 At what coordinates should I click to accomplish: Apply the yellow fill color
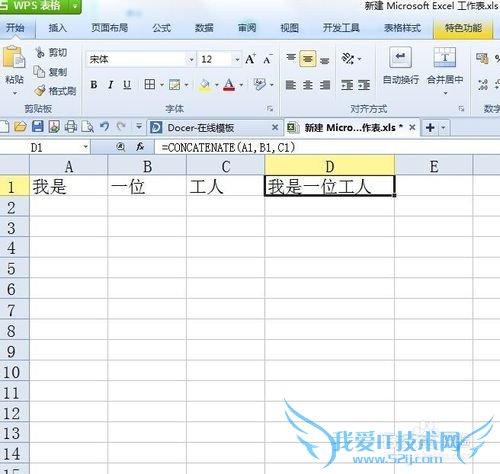pyautogui.click(x=205, y=85)
